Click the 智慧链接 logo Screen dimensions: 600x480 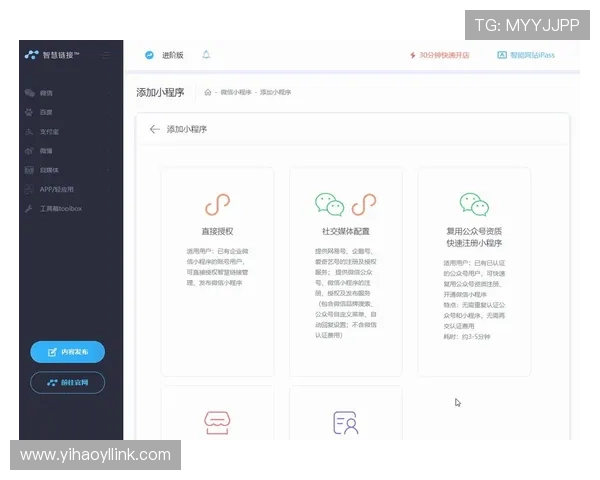58,55
